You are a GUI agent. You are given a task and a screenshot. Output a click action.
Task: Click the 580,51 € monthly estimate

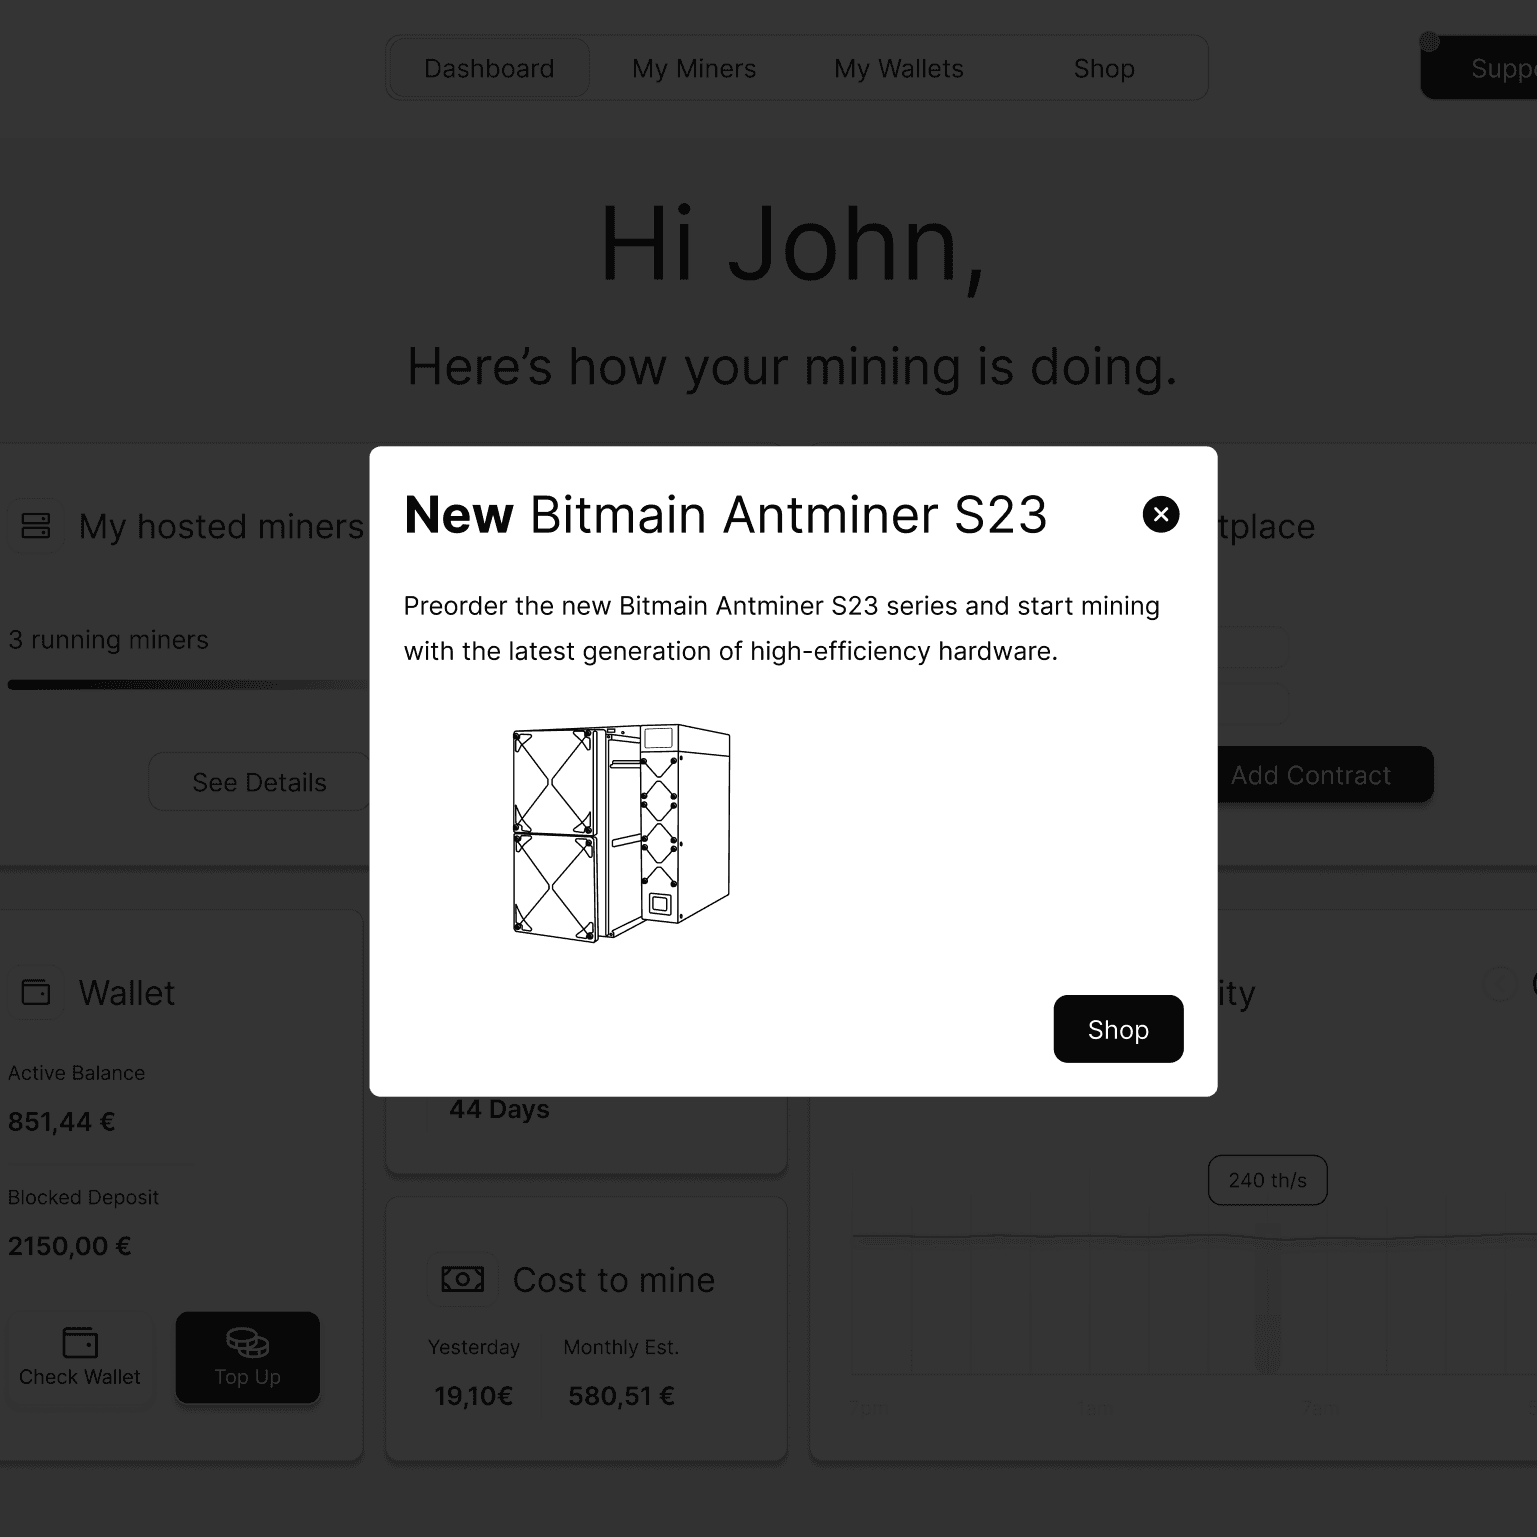(x=621, y=1396)
